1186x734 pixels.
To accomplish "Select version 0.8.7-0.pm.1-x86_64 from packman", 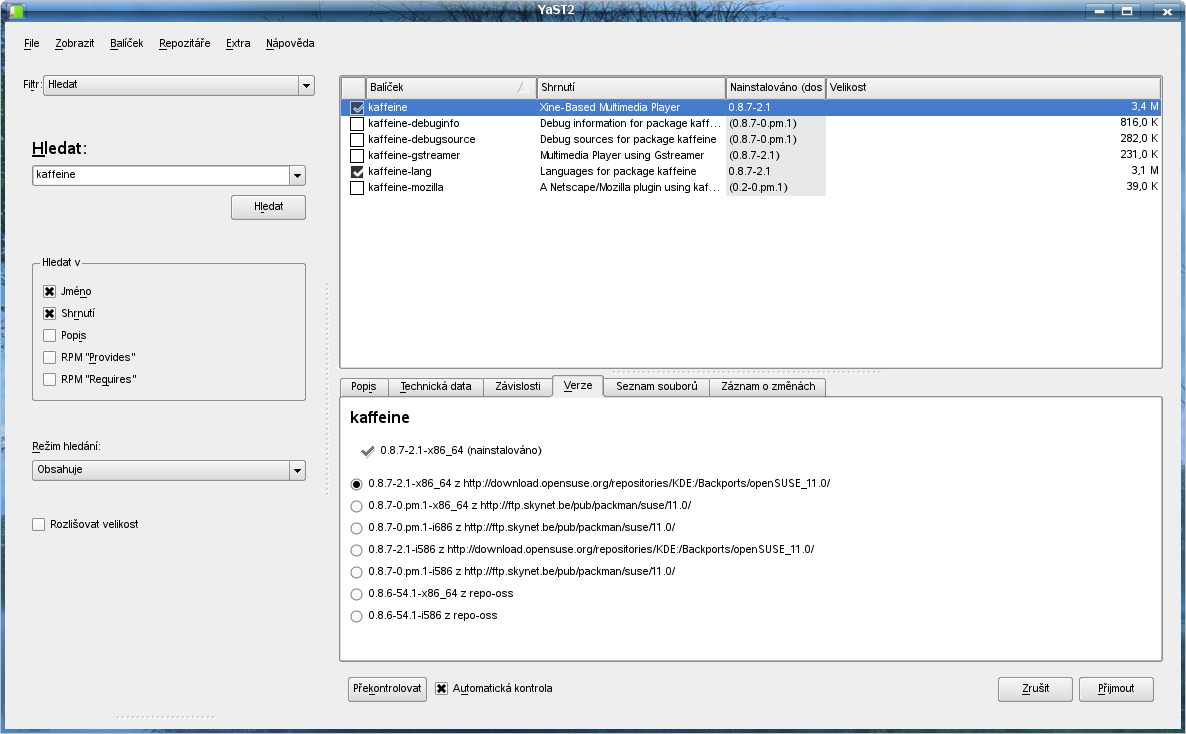I will [356, 506].
